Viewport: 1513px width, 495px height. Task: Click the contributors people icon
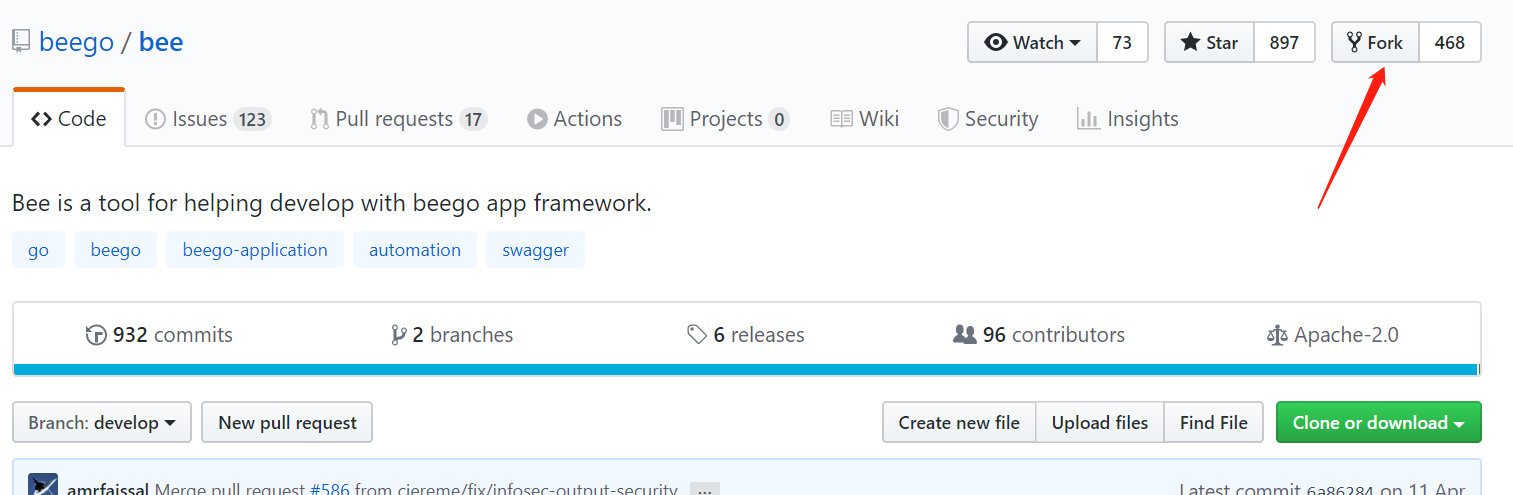point(964,335)
